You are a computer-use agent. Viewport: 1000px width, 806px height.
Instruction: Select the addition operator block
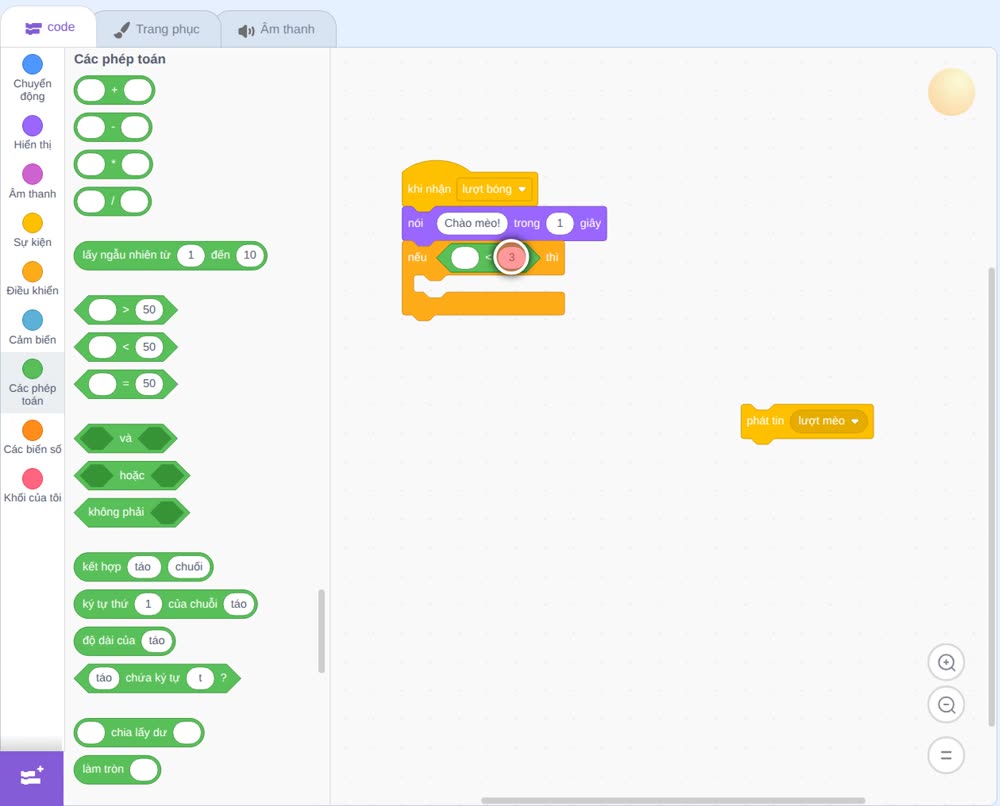[114, 91]
